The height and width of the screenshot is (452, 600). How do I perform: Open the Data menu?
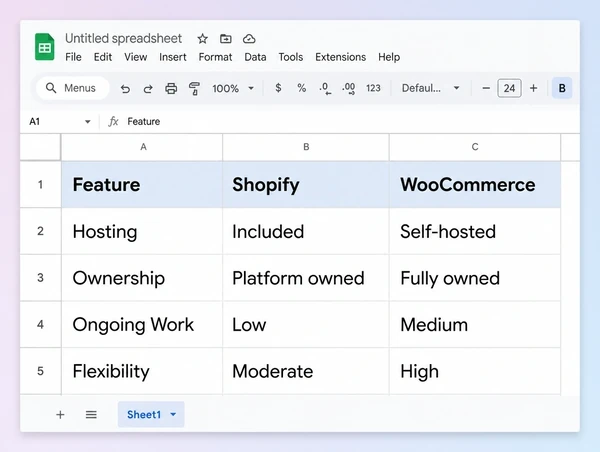pos(255,57)
